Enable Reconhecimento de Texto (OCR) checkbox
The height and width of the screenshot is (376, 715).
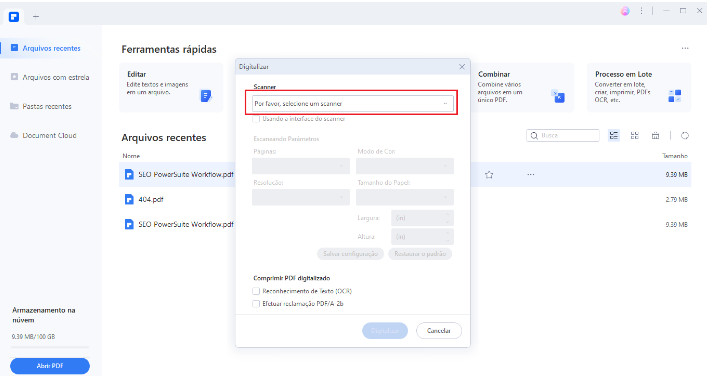click(x=256, y=291)
